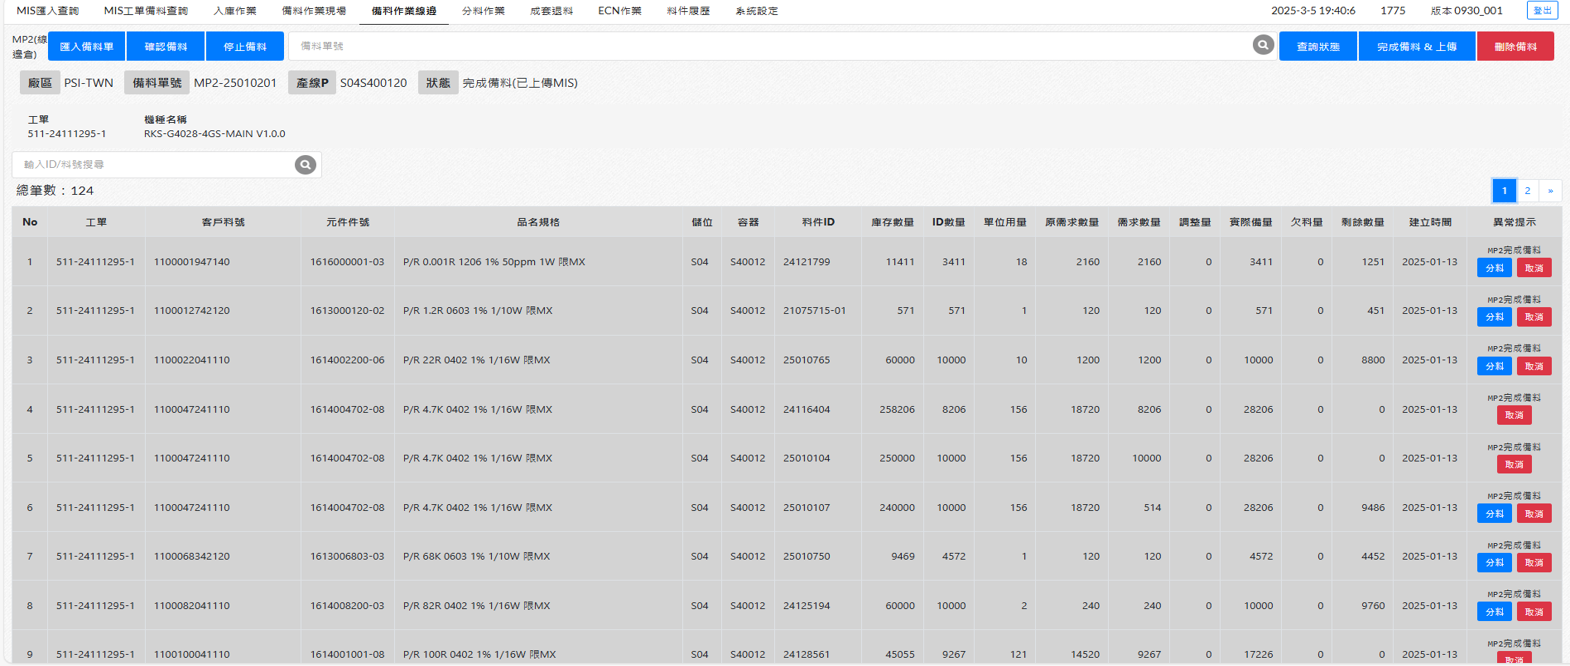The image size is (1570, 666).
Task: Click 取消 for 料件ID 25010104
Action: tap(1514, 464)
